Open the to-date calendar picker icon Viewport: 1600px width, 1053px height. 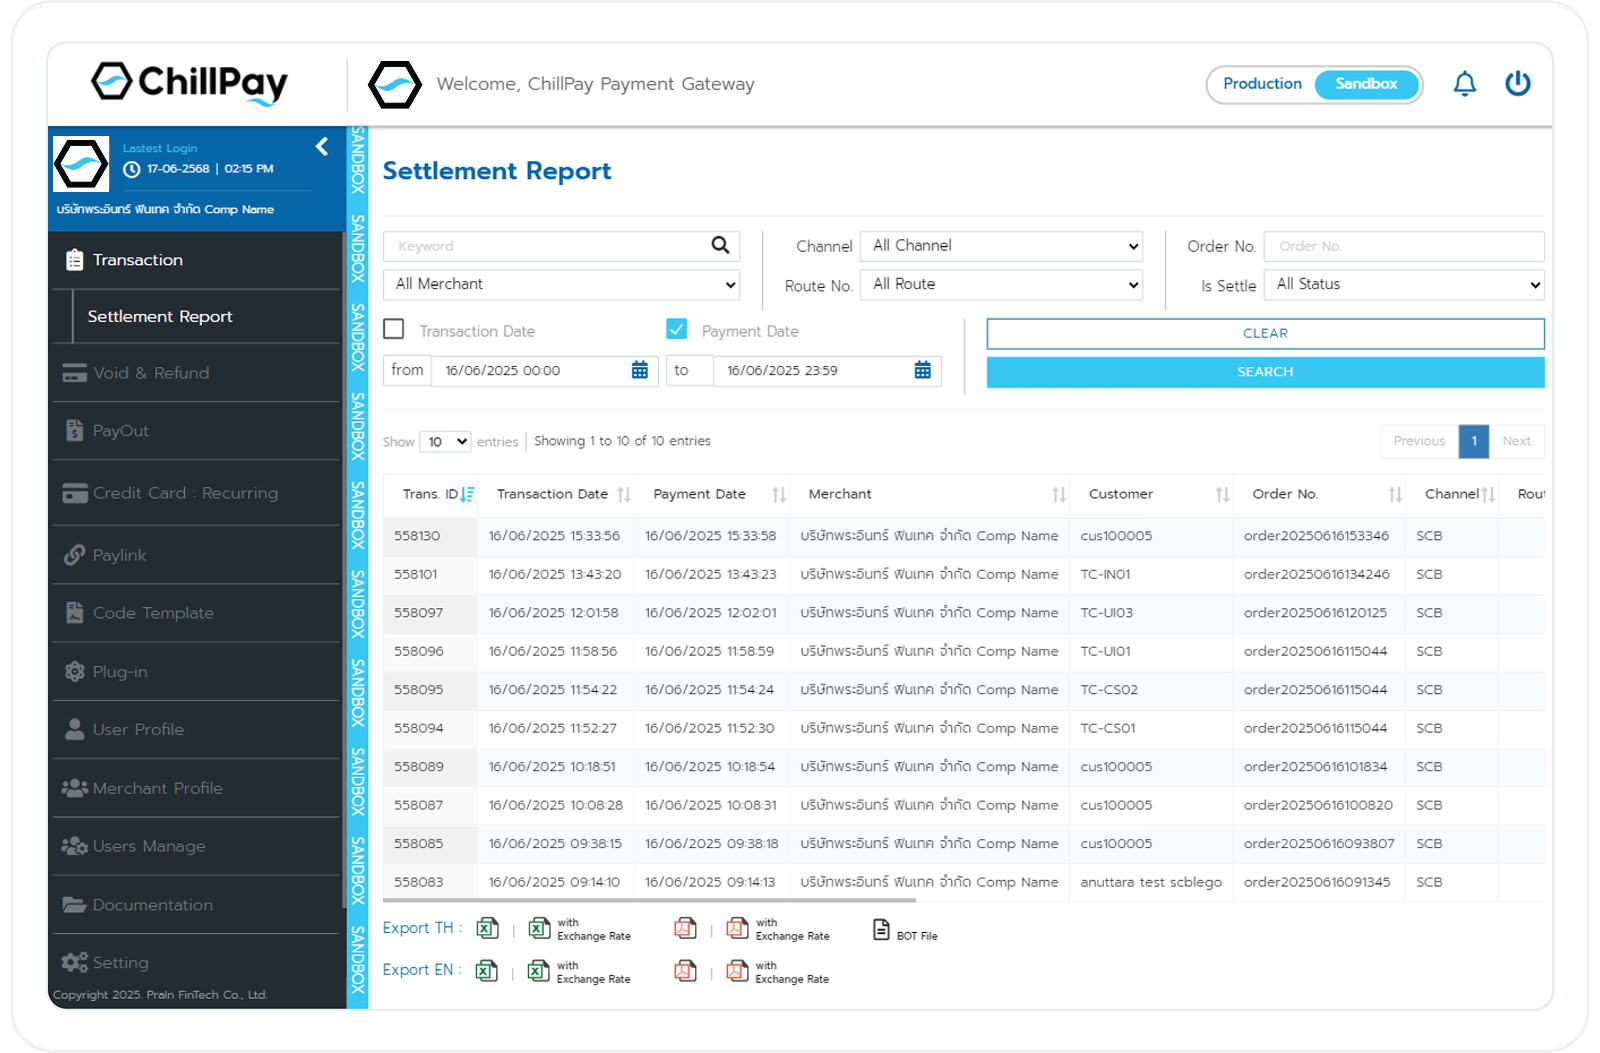922,371
